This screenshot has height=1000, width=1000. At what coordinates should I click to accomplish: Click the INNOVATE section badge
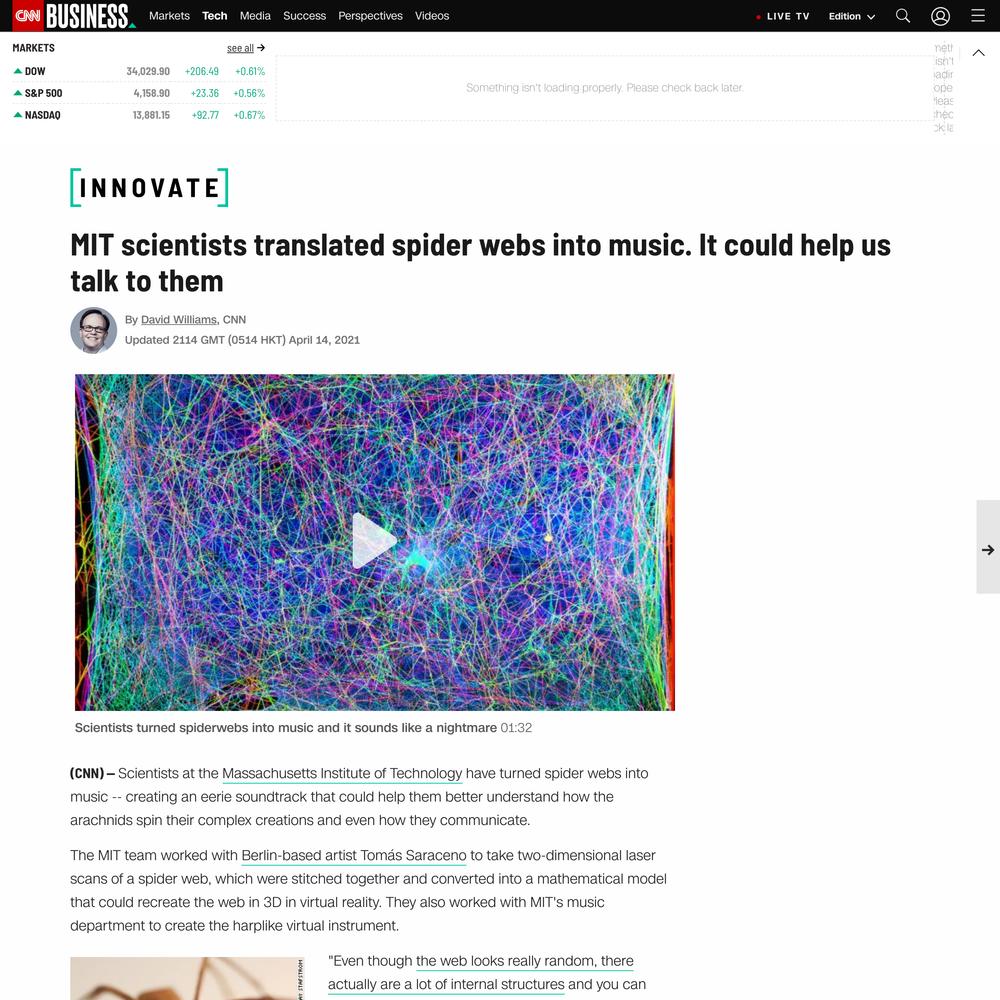(149, 188)
